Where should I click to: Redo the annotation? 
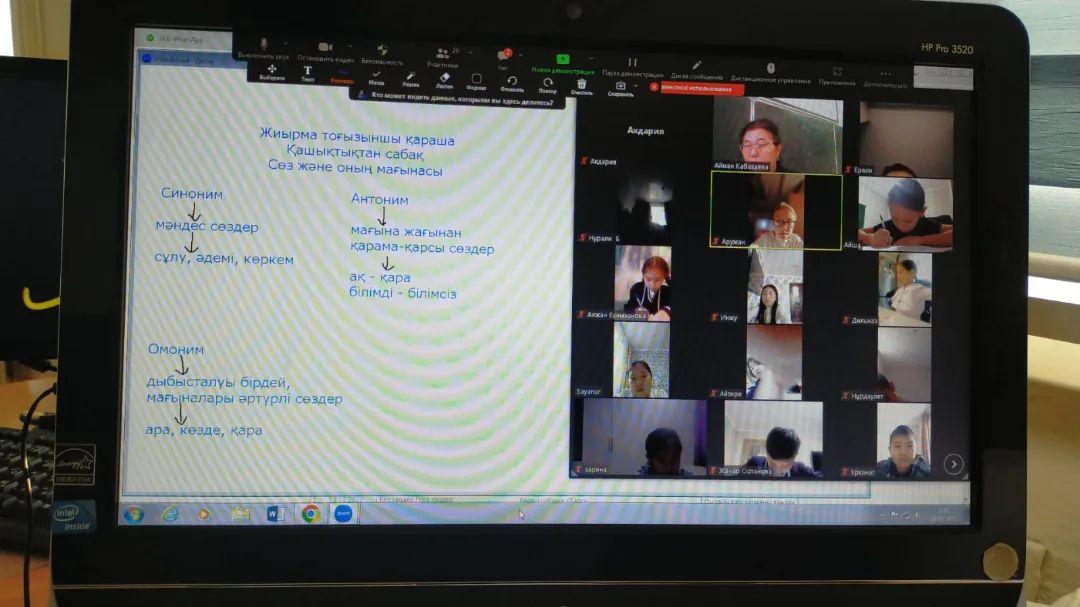(x=548, y=83)
